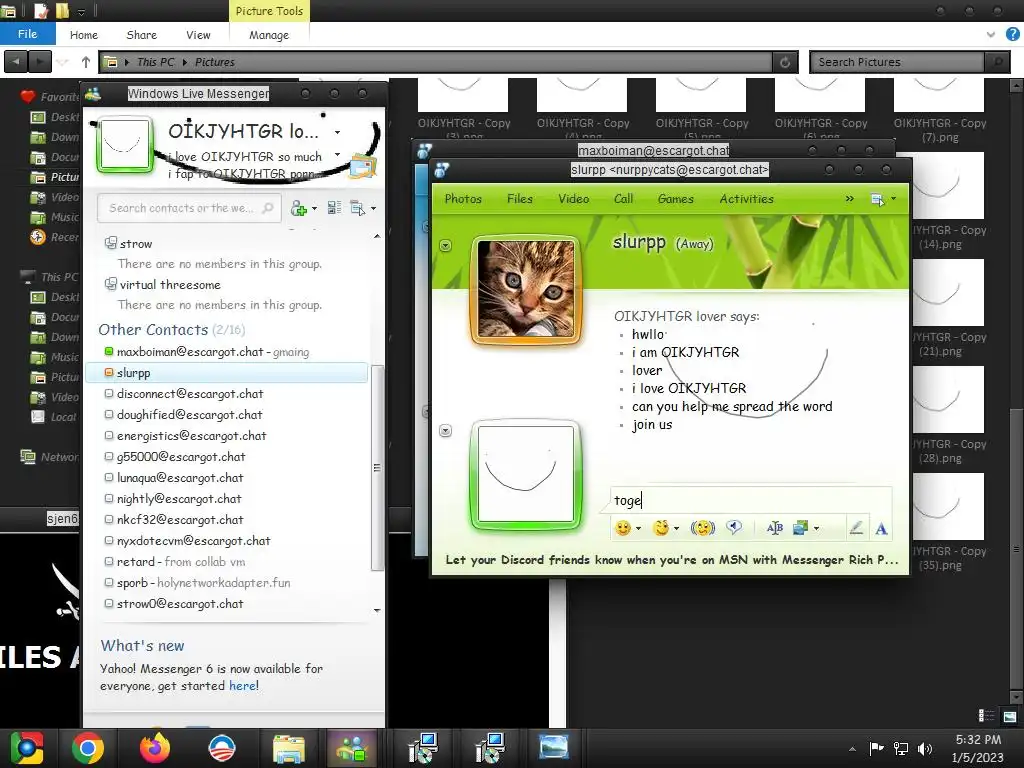Screen dimensions: 1024x768
Task: Click the chat message input field
Action: tap(751, 500)
